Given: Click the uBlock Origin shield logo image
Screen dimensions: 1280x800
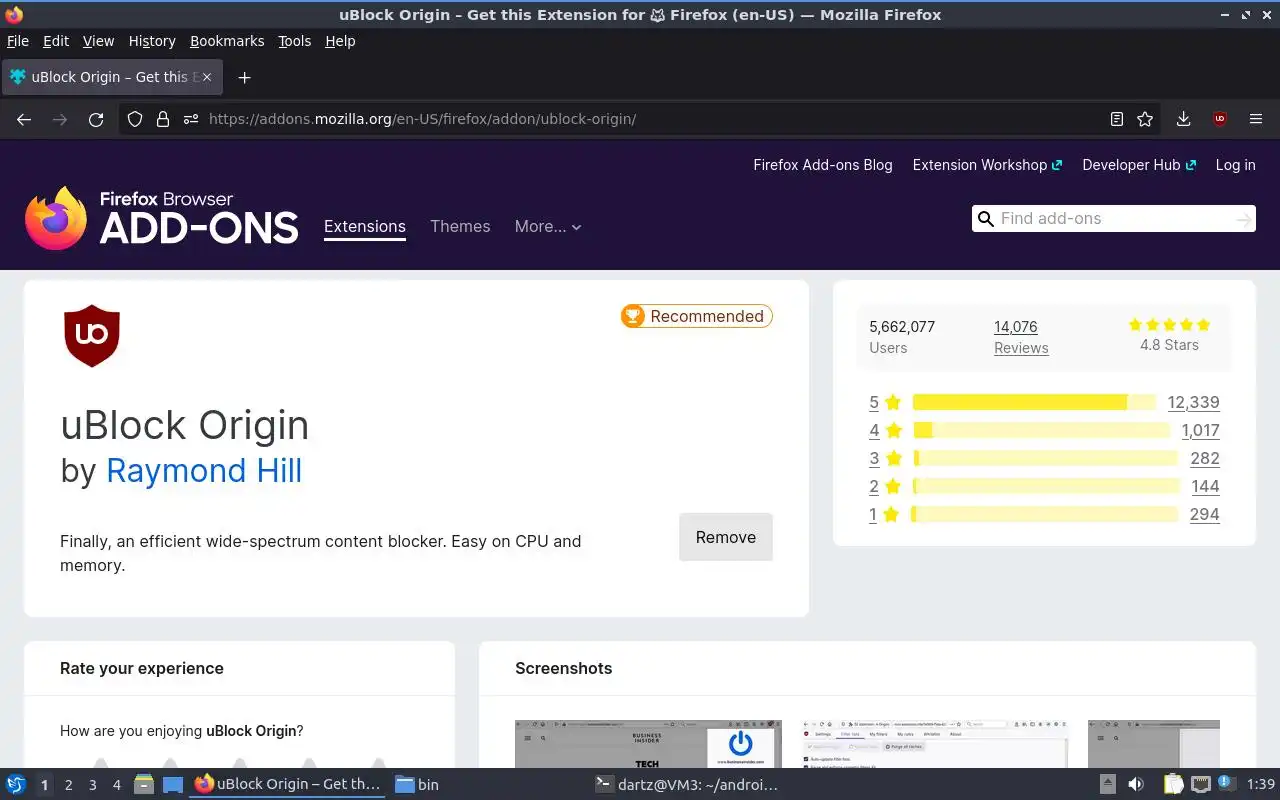Looking at the screenshot, I should coord(92,336).
